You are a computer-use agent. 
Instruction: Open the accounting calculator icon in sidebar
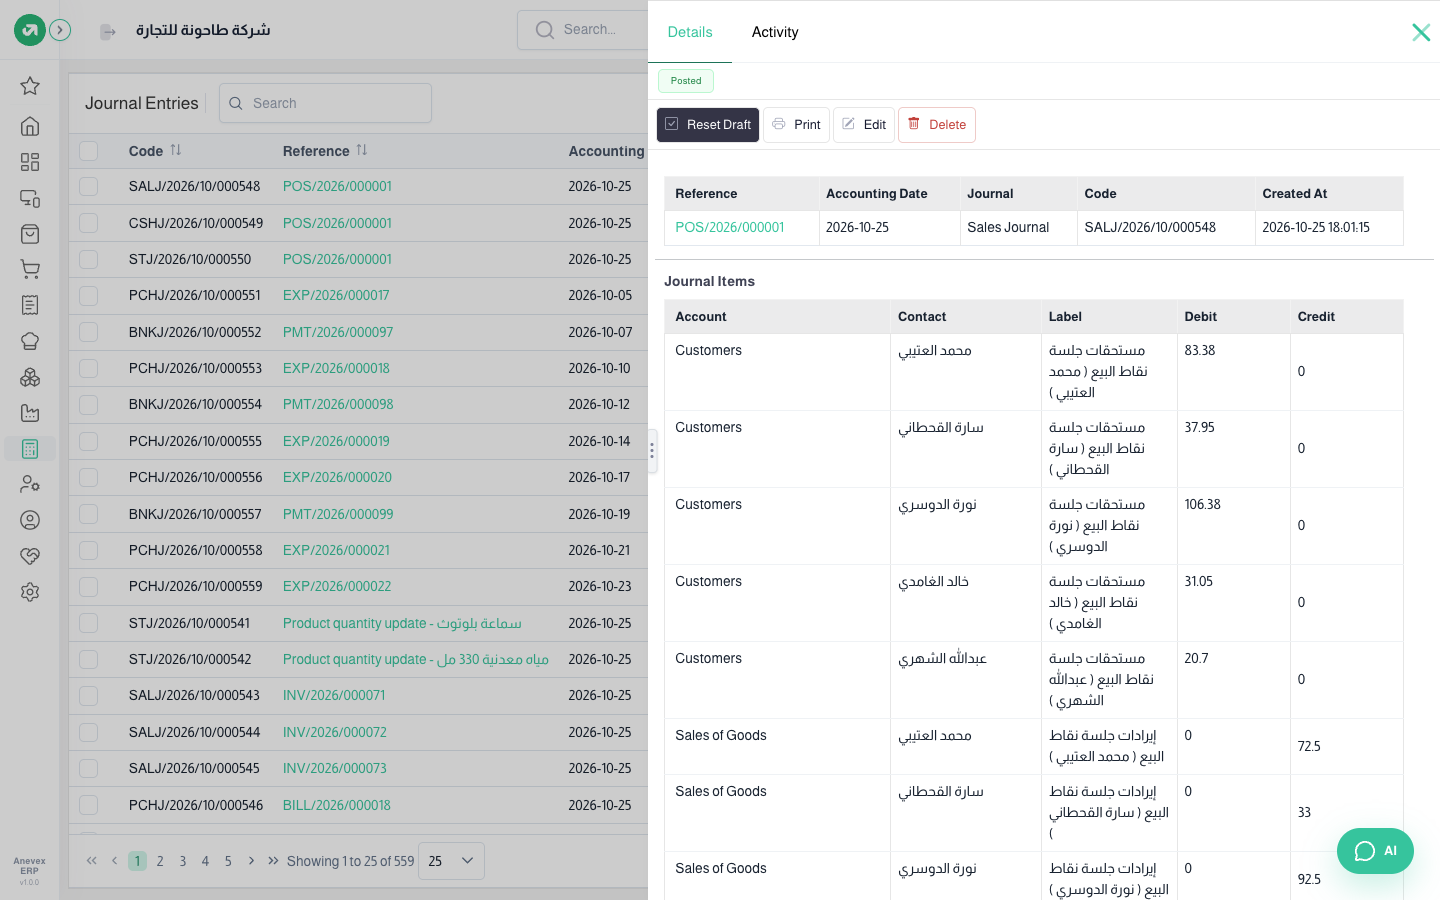click(x=30, y=449)
